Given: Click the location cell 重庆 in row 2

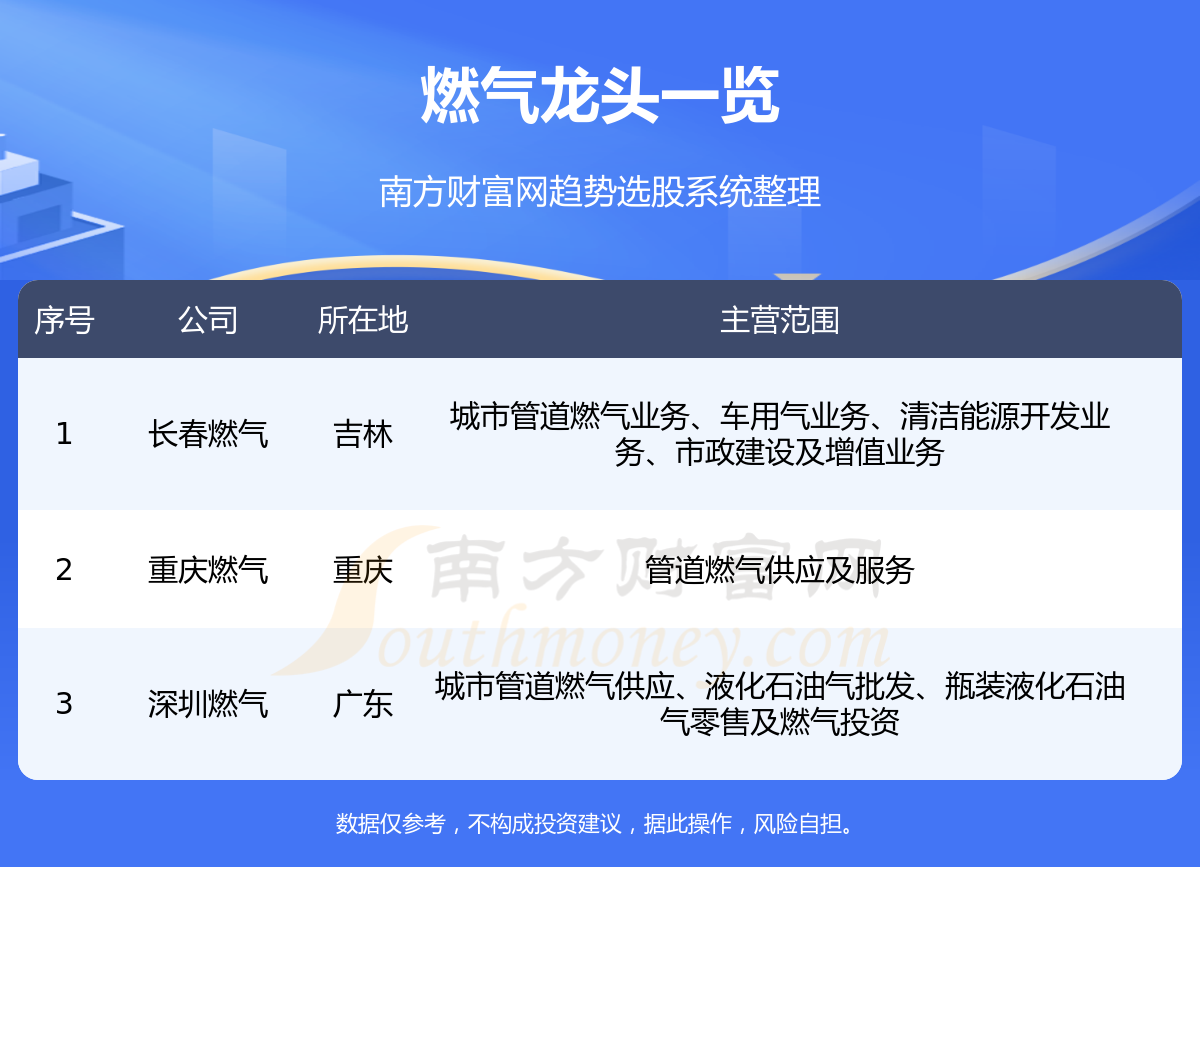Looking at the screenshot, I should click(363, 570).
